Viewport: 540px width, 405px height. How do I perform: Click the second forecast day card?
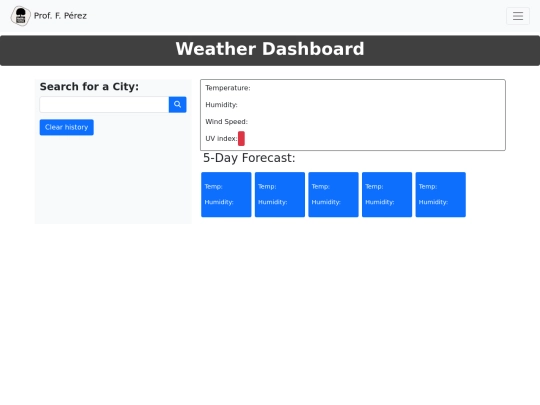pyautogui.click(x=280, y=195)
